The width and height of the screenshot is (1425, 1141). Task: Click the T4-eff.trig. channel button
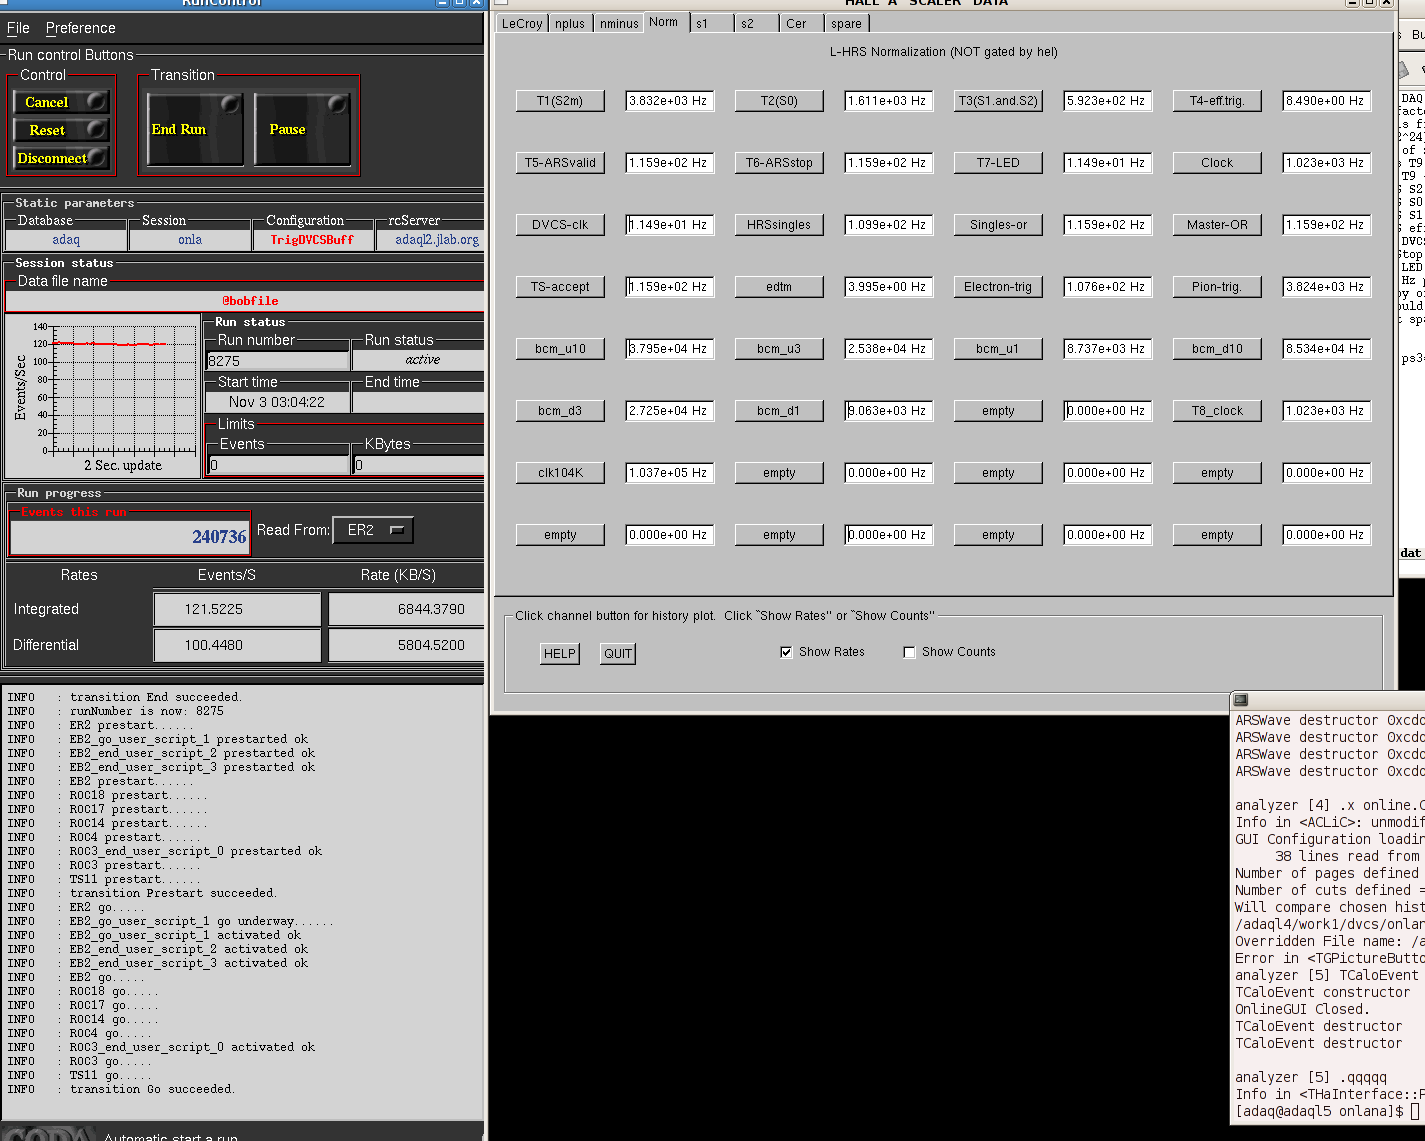(x=1217, y=101)
